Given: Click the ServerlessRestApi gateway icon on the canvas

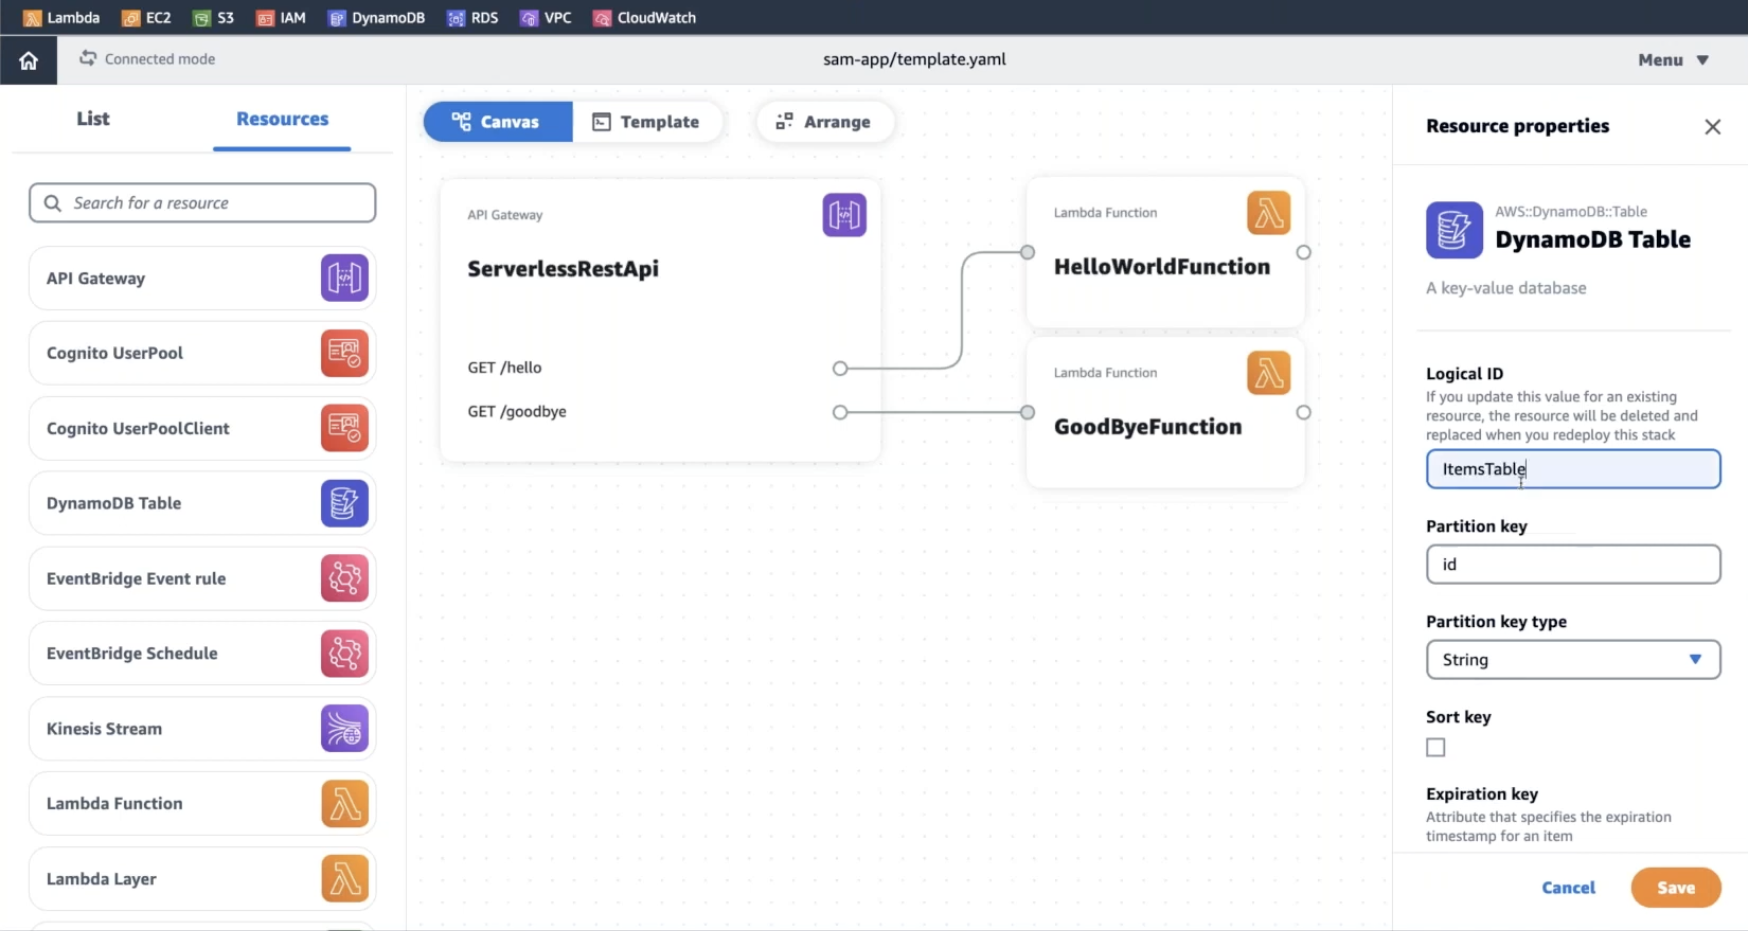Looking at the screenshot, I should (x=844, y=215).
